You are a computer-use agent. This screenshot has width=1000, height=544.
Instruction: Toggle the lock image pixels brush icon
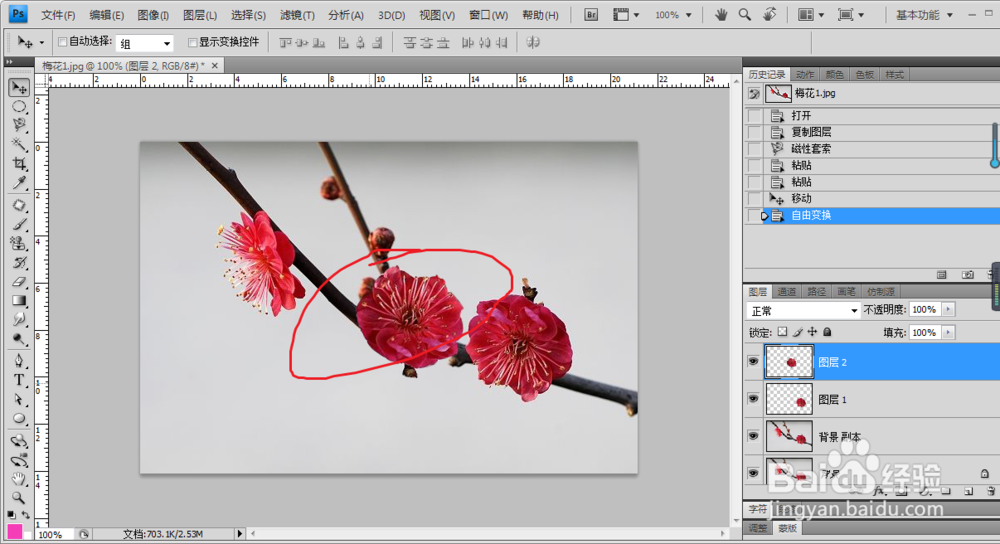click(797, 332)
